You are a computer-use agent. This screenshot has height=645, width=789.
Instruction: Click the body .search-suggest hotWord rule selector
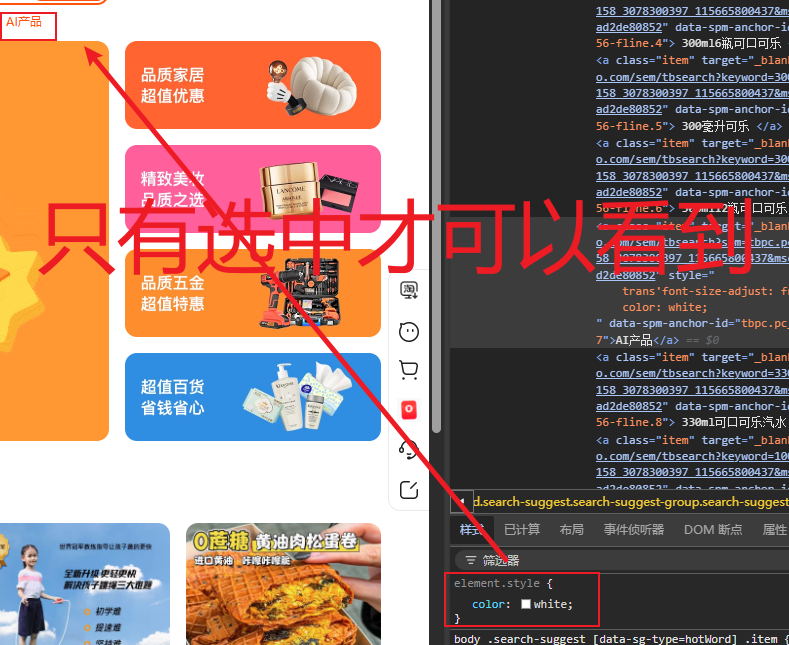tap(615, 639)
